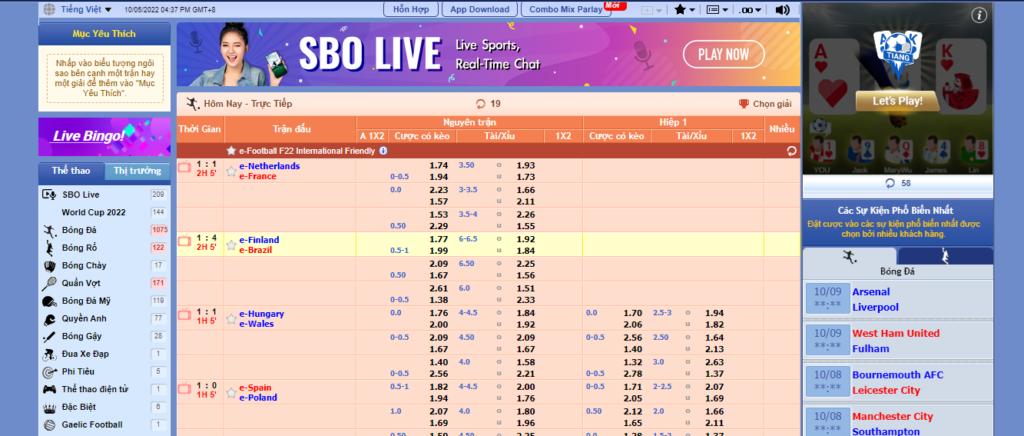Click the Nhiều column header
Viewport: 1024px width, 436px height.
click(782, 129)
